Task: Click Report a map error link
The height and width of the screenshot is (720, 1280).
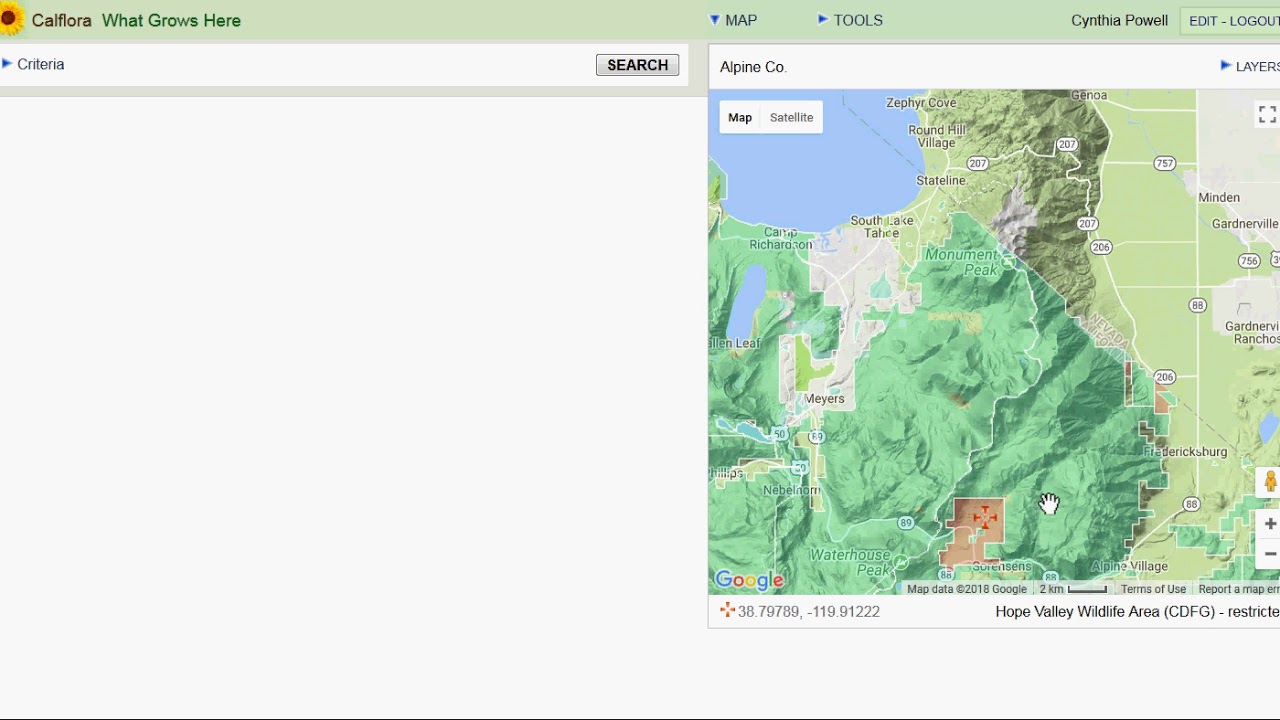Action: [1238, 589]
